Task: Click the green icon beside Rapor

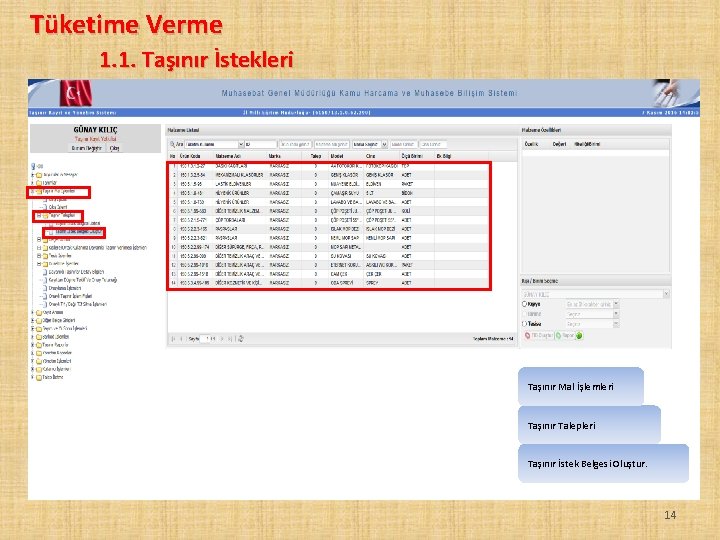Action: (579, 336)
